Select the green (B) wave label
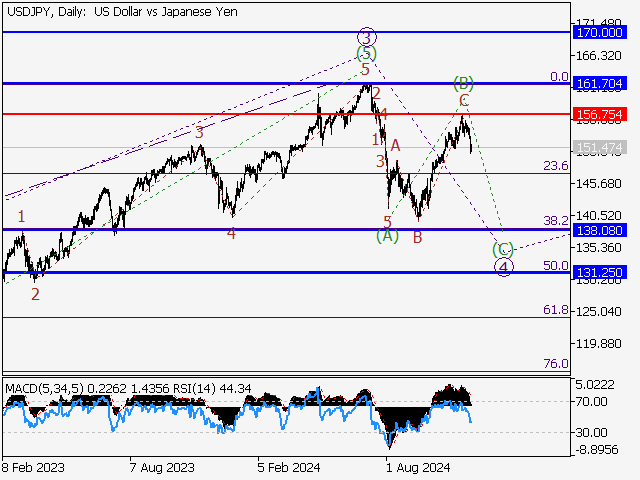Screen dimensions: 640x480 pos(463,82)
